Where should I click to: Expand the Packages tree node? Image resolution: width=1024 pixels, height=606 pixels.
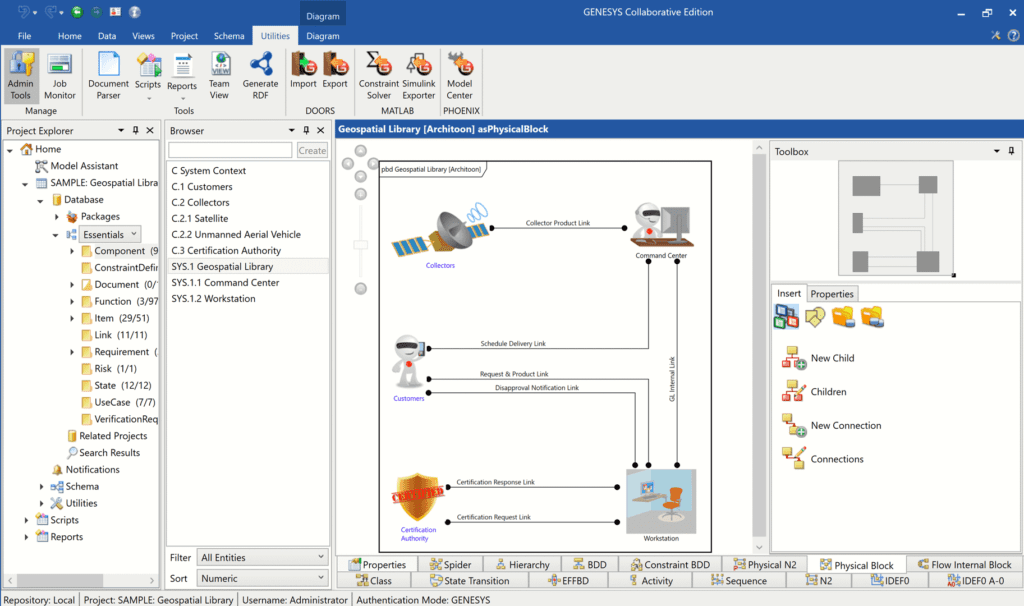[57, 216]
